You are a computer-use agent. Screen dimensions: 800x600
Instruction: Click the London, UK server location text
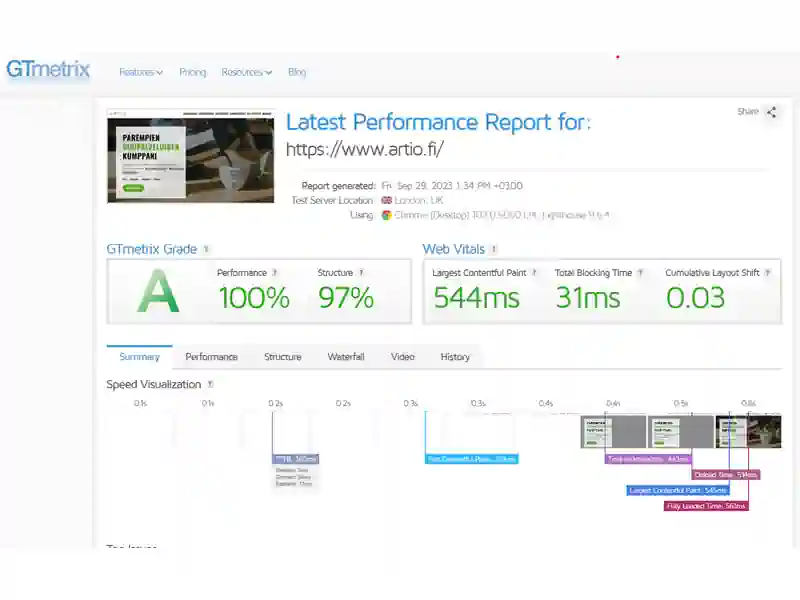click(x=419, y=200)
